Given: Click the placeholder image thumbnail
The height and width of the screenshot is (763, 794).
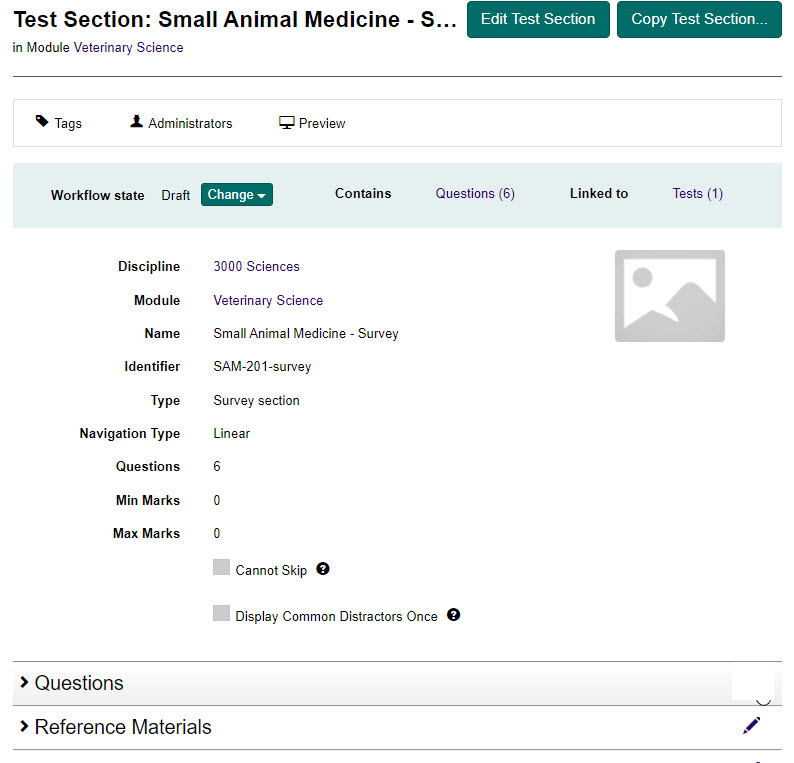Looking at the screenshot, I should click(669, 296).
